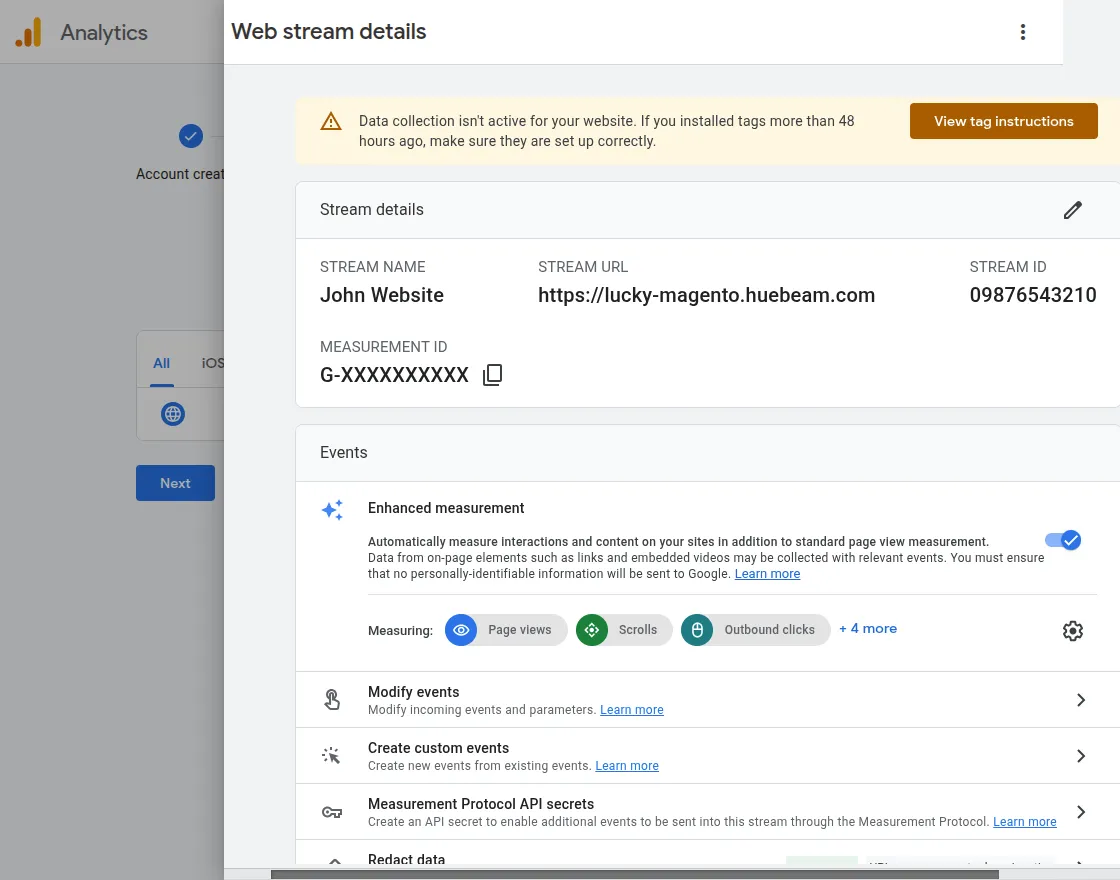
Task: Click the Account created checkmark step
Action: click(191, 136)
